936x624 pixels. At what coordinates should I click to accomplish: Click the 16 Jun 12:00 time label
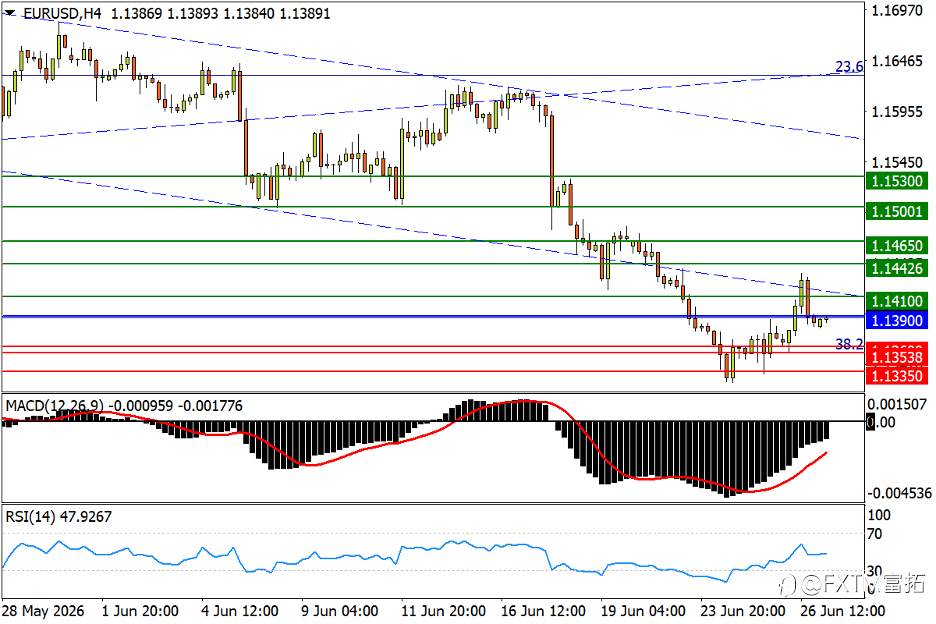[x=543, y=611]
